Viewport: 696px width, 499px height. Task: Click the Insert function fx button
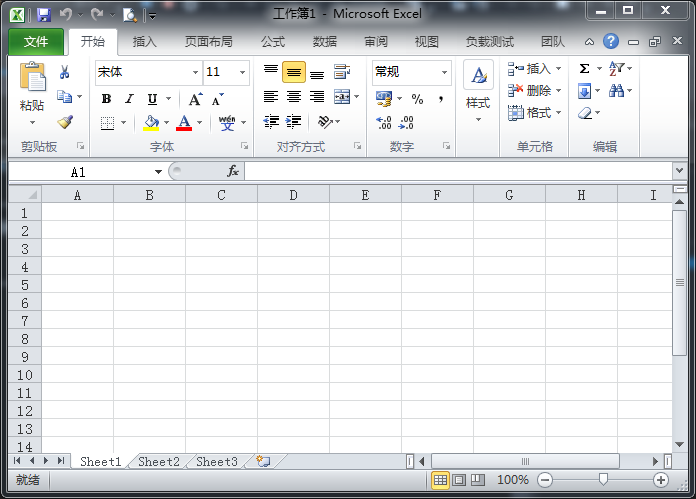[233, 171]
